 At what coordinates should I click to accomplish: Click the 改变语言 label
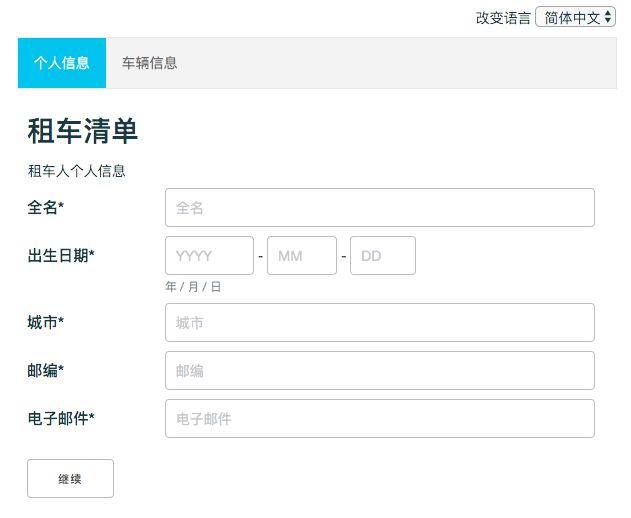503,18
